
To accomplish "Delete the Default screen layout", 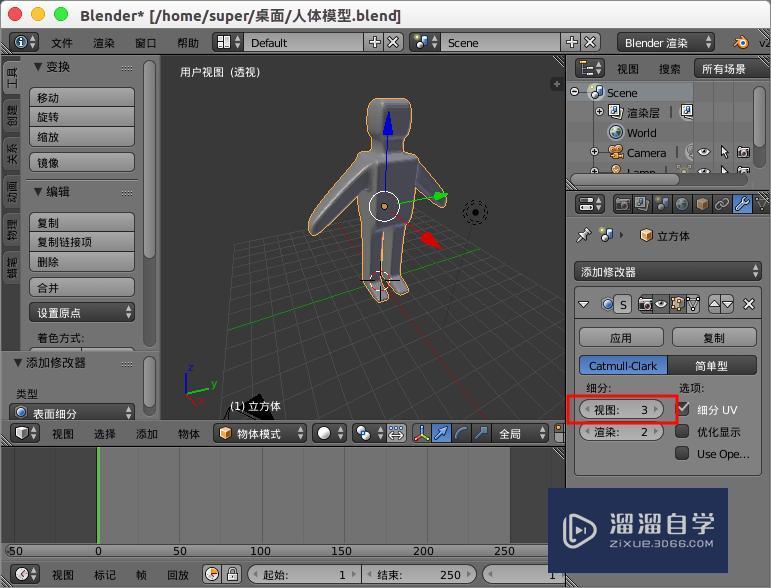I will [393, 42].
